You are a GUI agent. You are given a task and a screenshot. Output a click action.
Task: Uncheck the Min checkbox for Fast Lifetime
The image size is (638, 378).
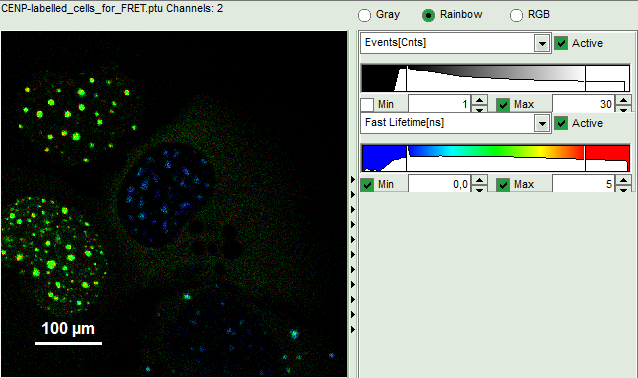pos(367,185)
